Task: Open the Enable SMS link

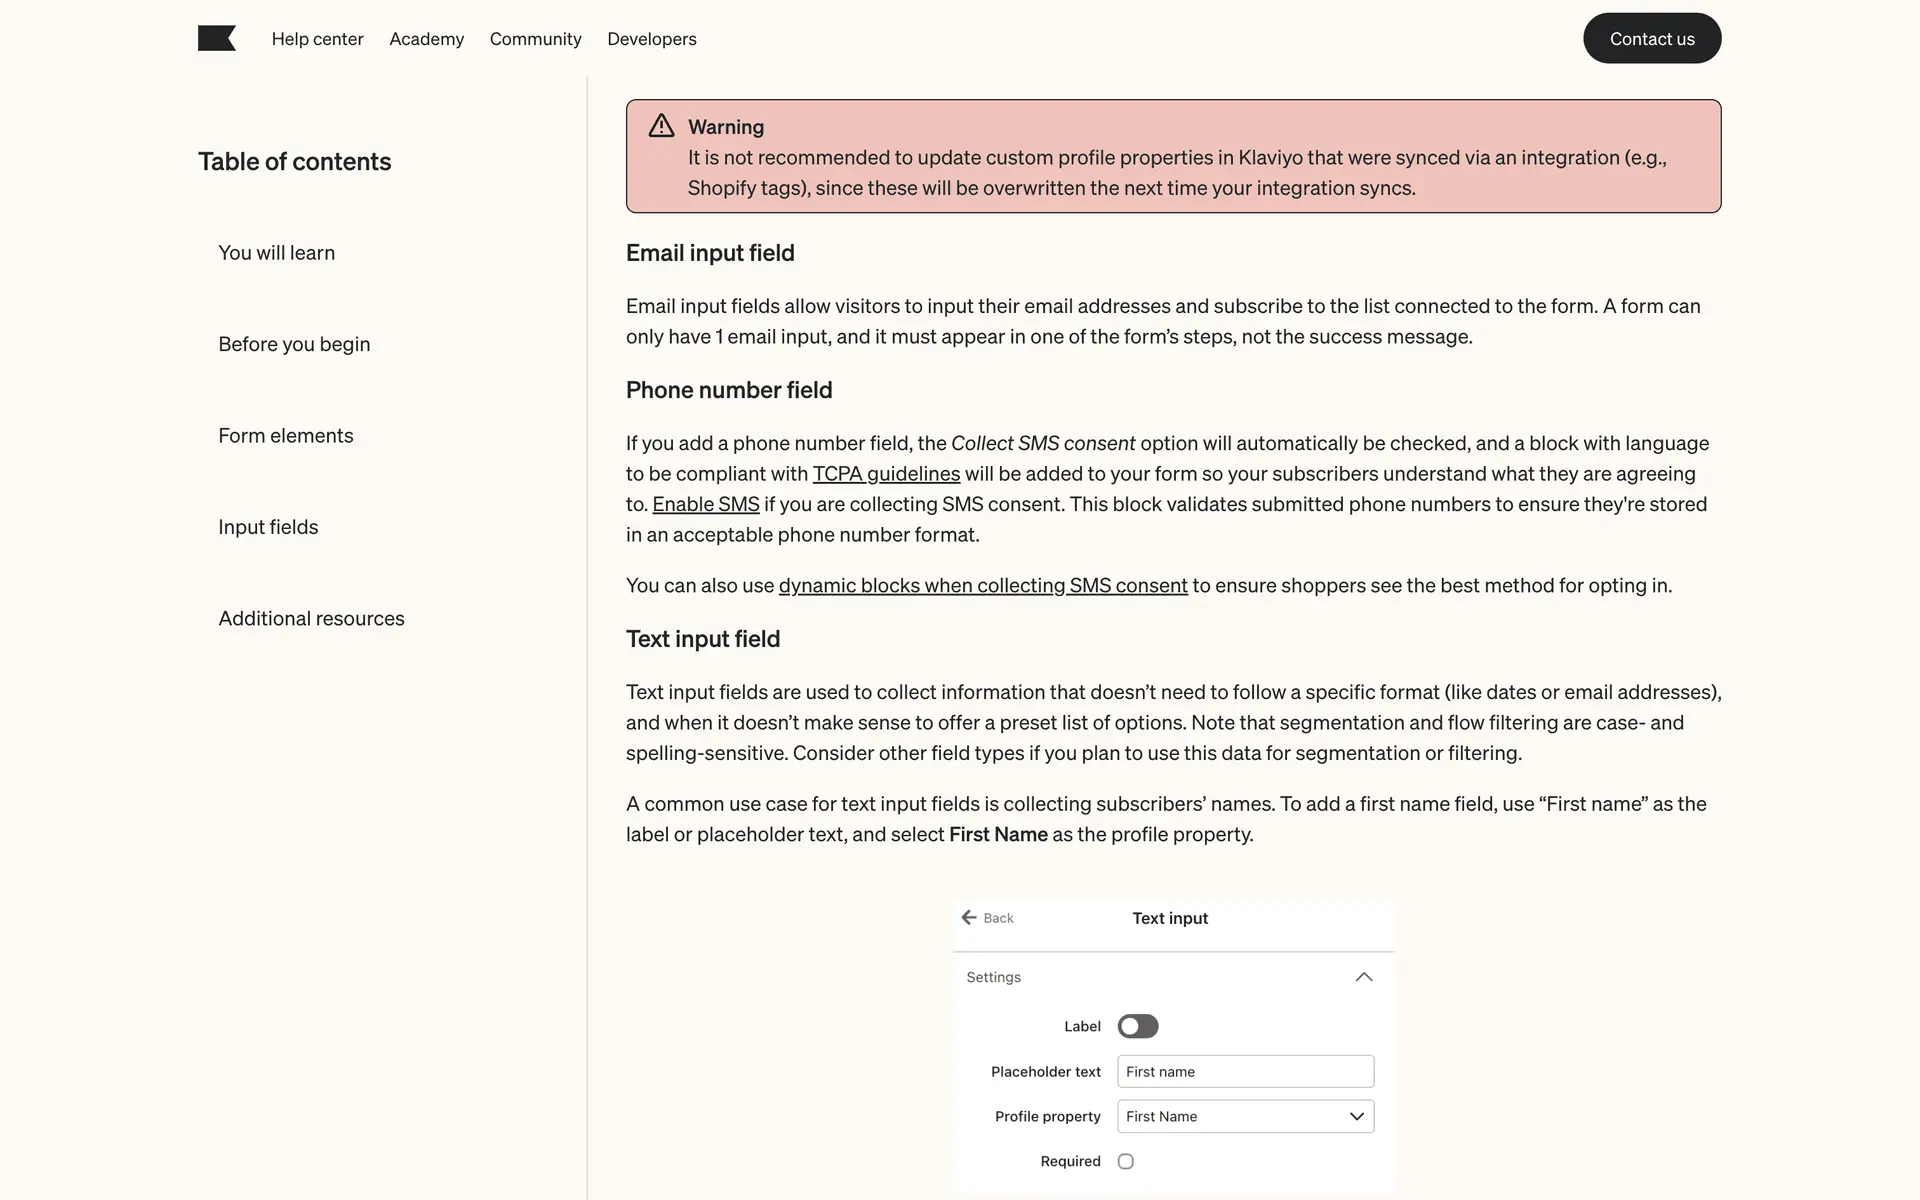Action: [705, 504]
